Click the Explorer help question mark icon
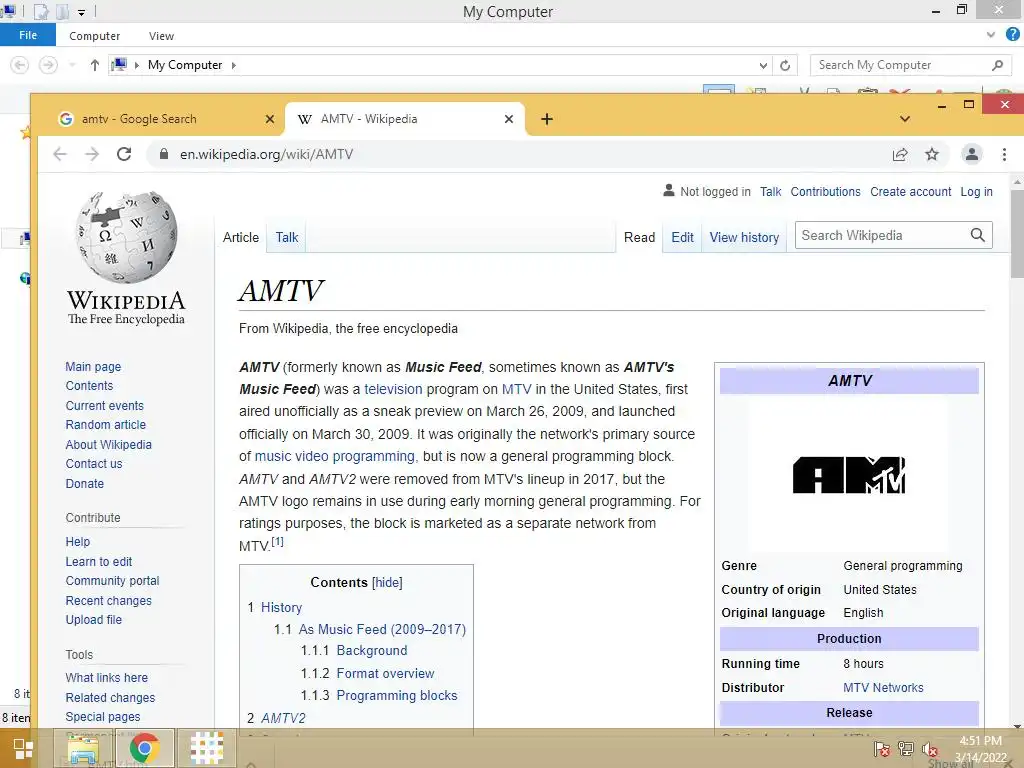1024x768 pixels. (x=1013, y=34)
